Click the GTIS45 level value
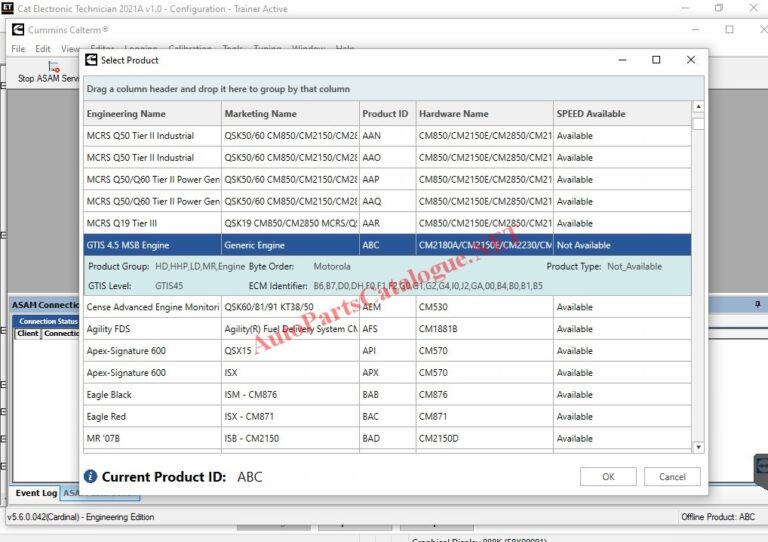 pyautogui.click(x=169, y=285)
